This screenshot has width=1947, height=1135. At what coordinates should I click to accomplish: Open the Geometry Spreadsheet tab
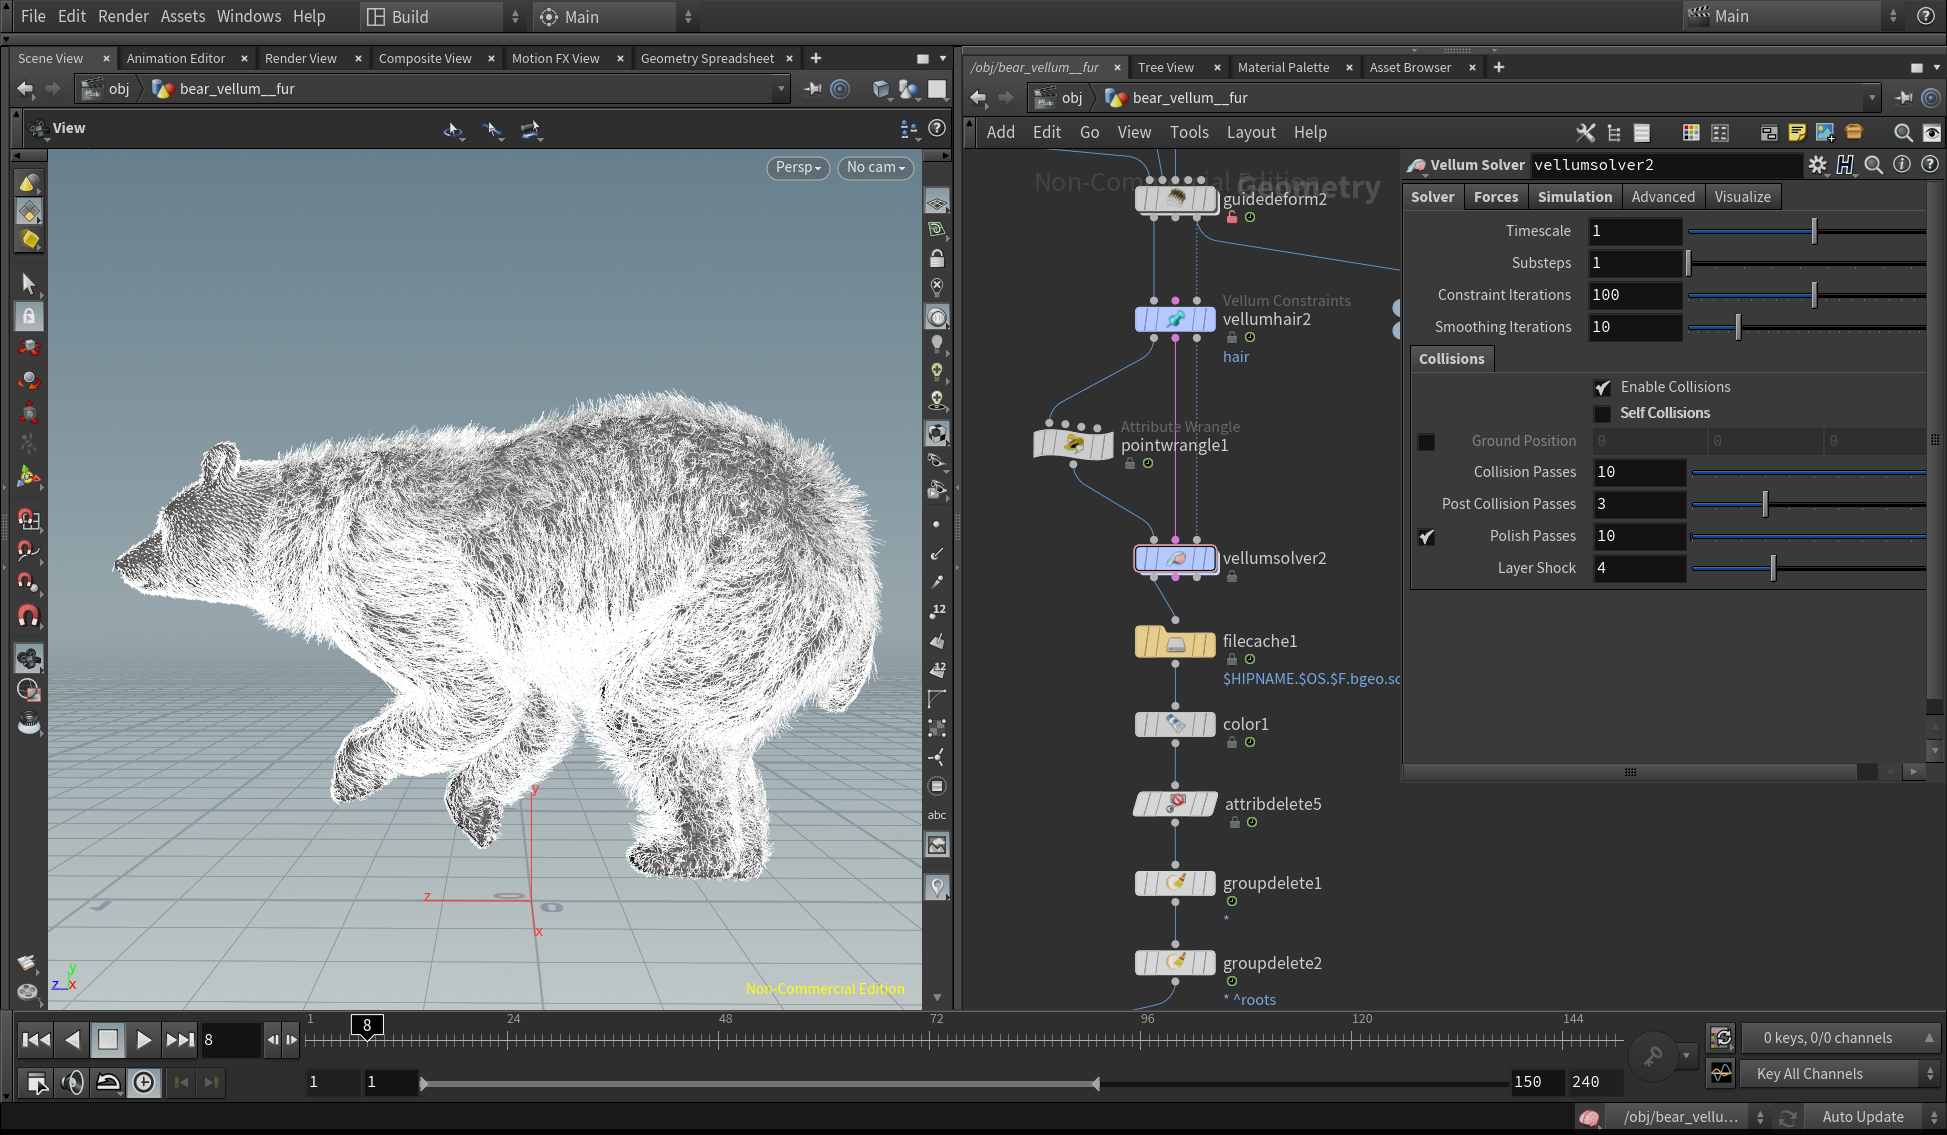[x=707, y=58]
